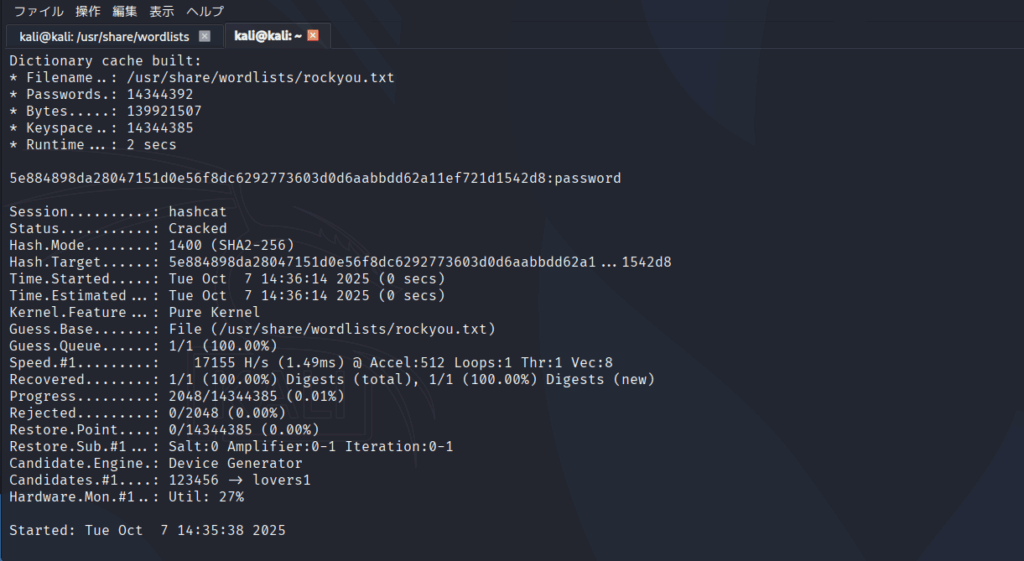
Task: Open the 表示 menu
Action: 162,11
